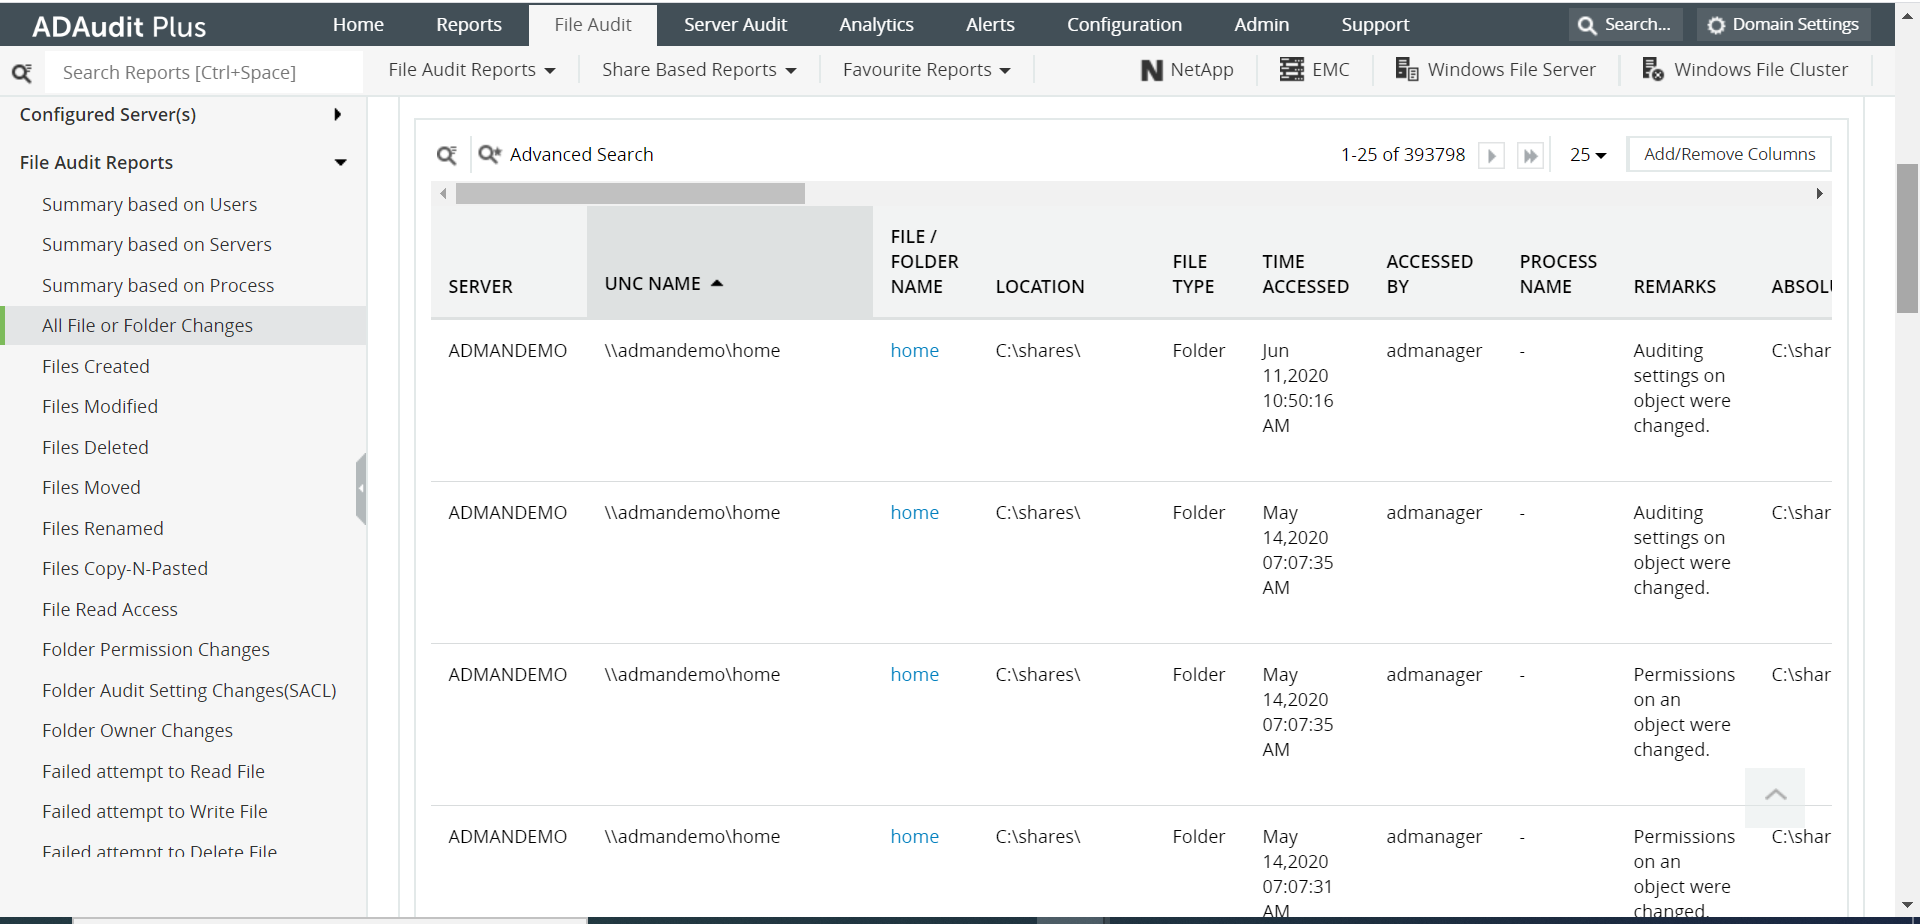
Task: Open Summary based on Users report
Action: pyautogui.click(x=149, y=205)
